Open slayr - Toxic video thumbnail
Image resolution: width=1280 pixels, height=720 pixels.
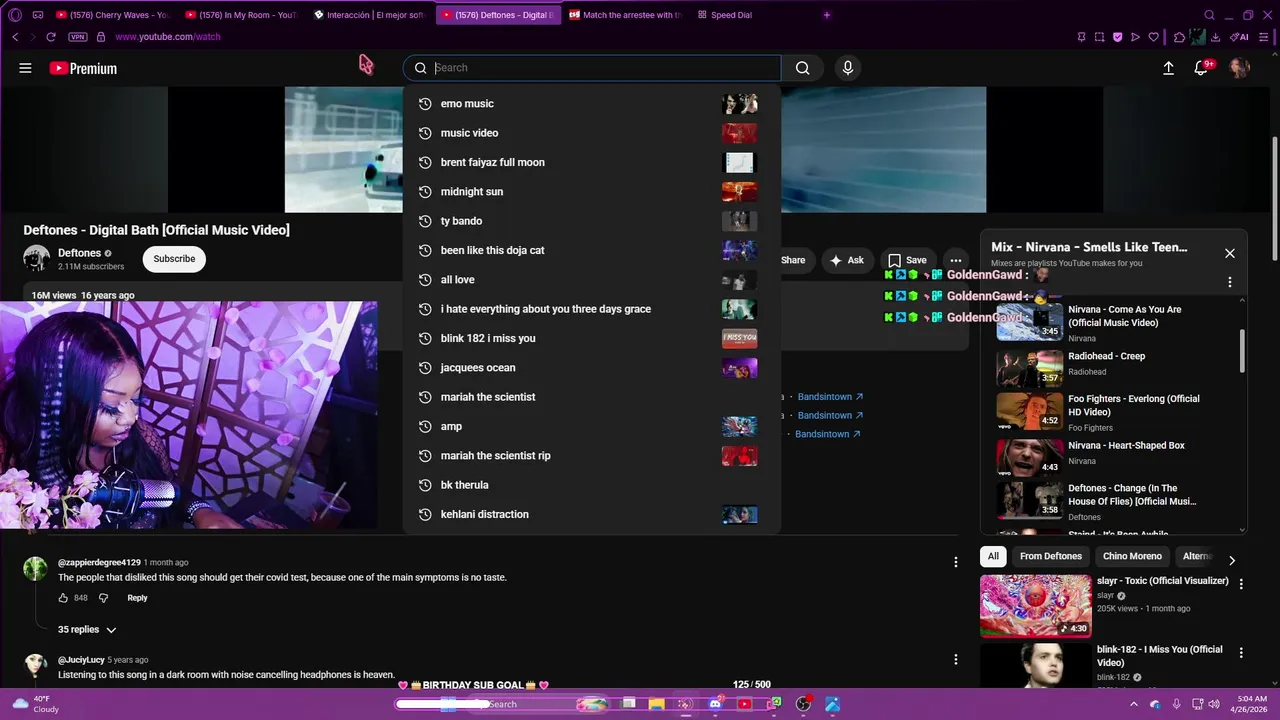1036,605
